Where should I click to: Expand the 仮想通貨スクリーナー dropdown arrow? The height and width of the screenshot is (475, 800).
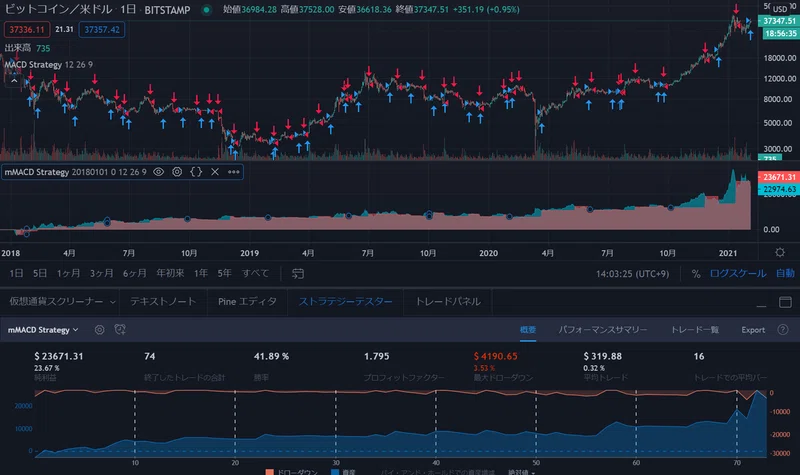pyautogui.click(x=113, y=302)
